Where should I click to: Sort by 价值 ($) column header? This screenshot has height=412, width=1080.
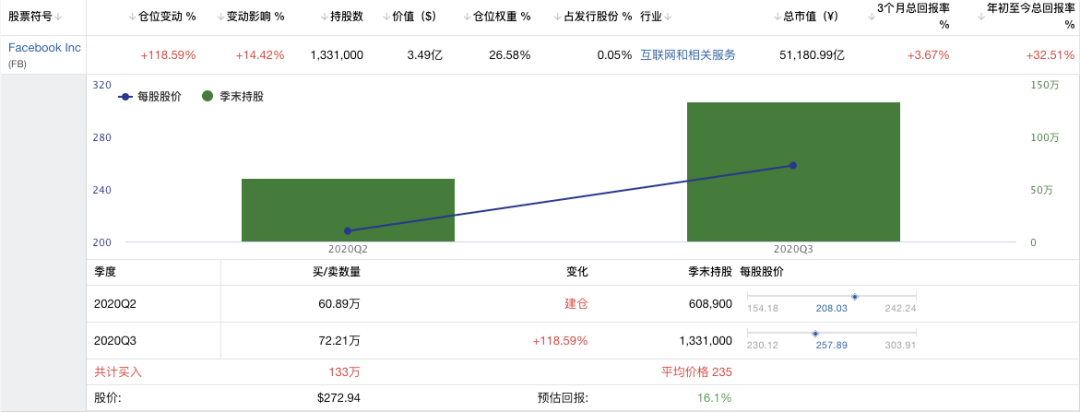pos(409,17)
